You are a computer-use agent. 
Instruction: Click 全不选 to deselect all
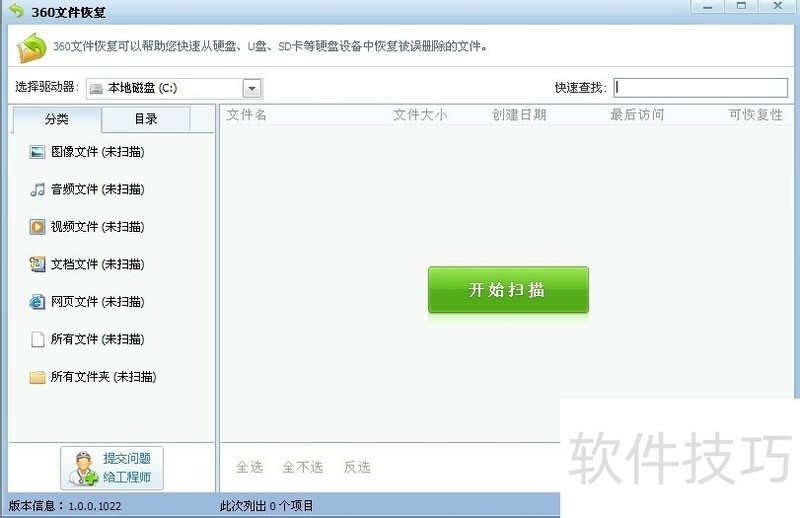click(303, 467)
